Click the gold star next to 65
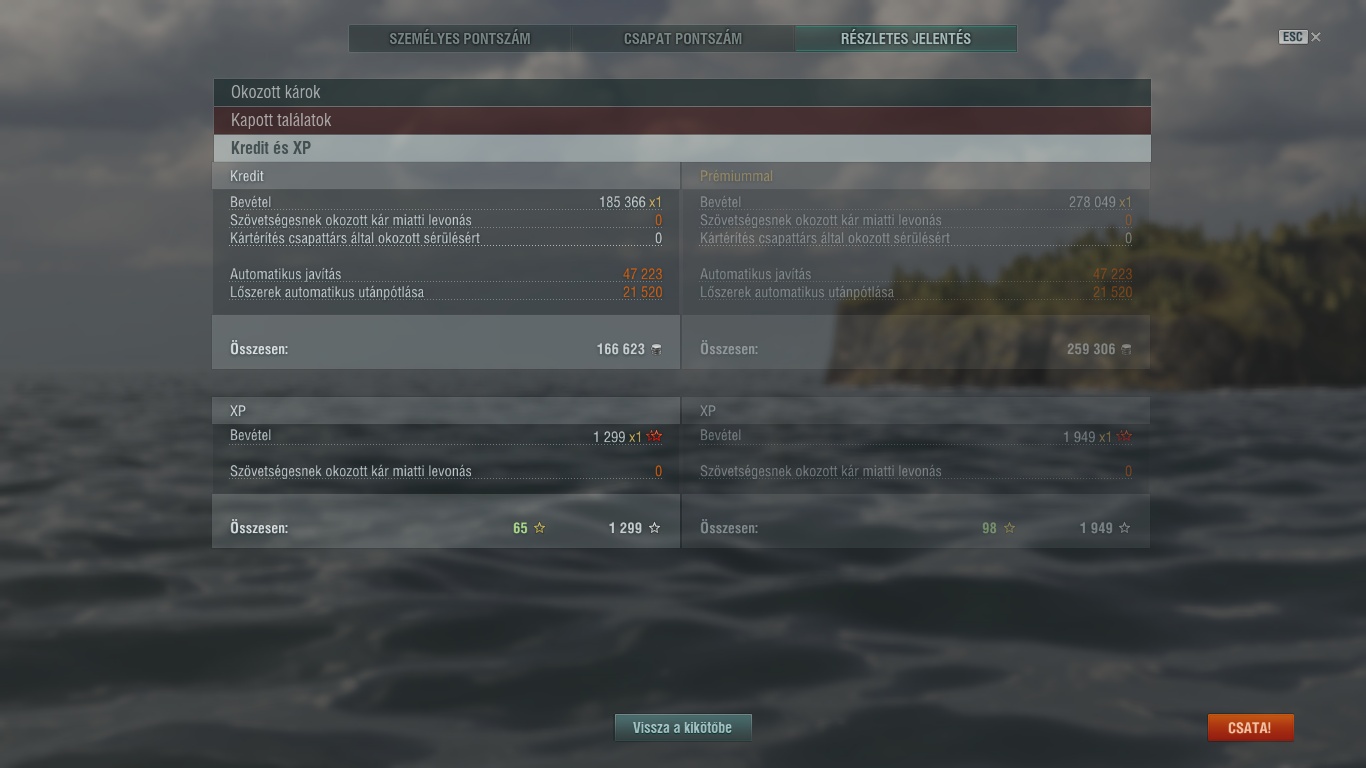1366x768 pixels. (540, 528)
